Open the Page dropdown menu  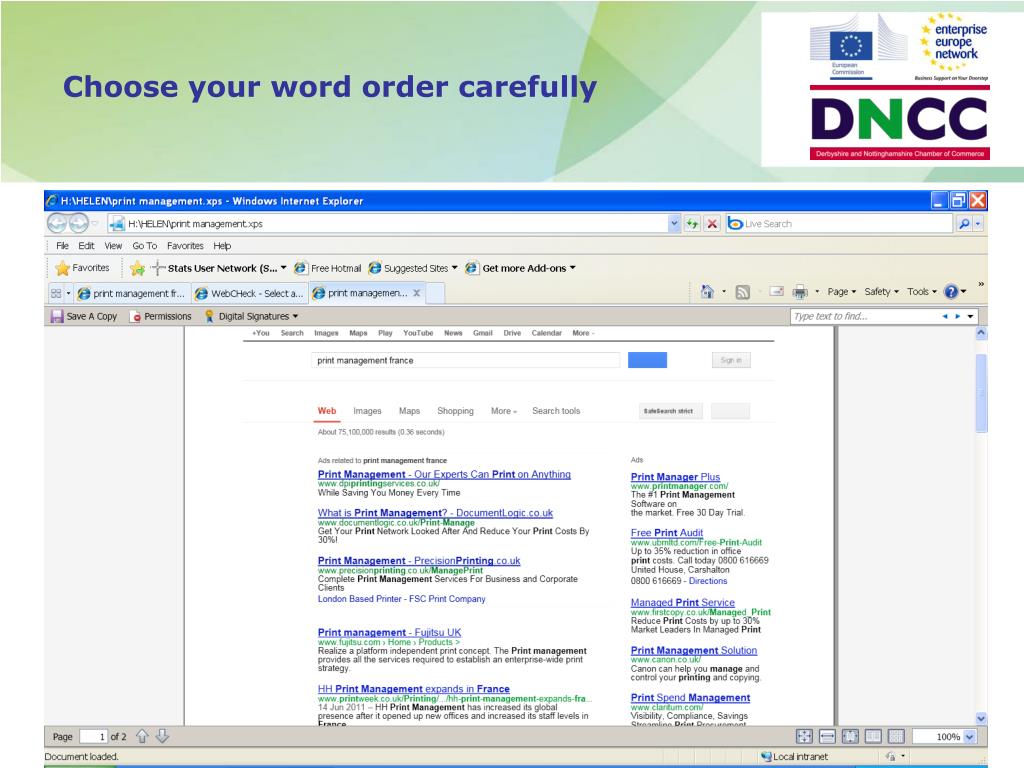pyautogui.click(x=842, y=292)
